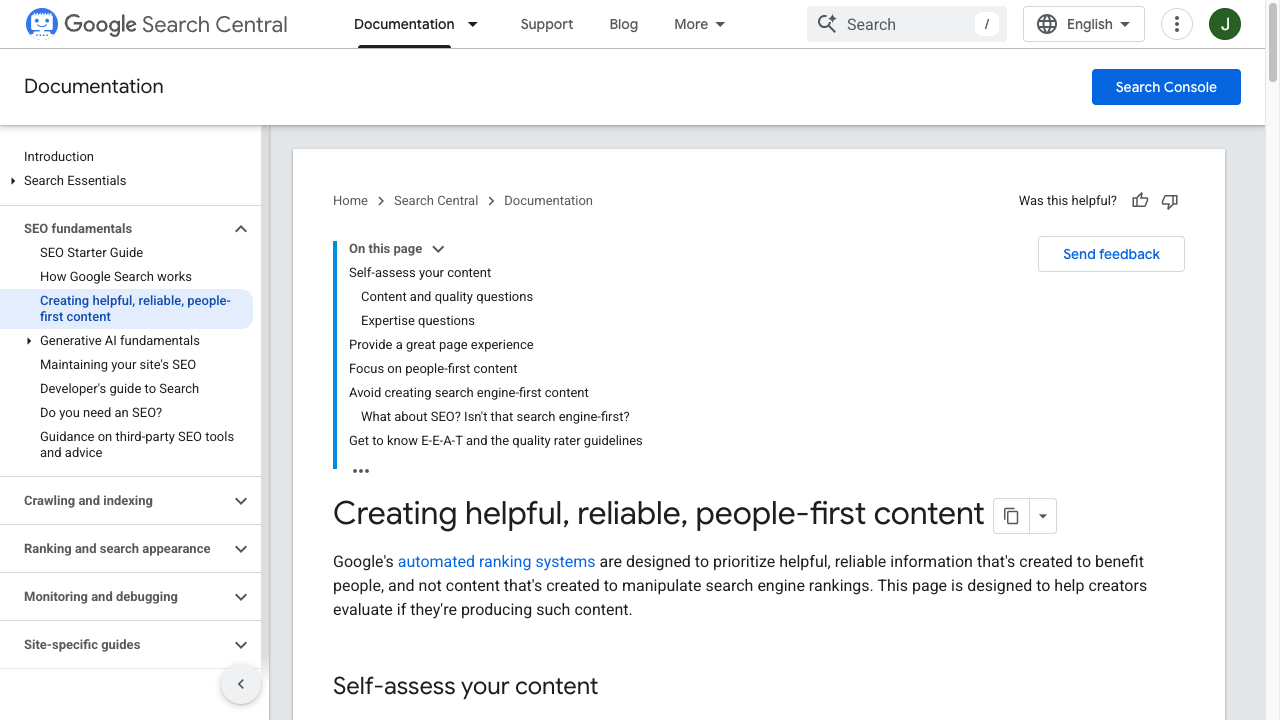Collapse the On this page list
The height and width of the screenshot is (720, 1280).
[438, 249]
